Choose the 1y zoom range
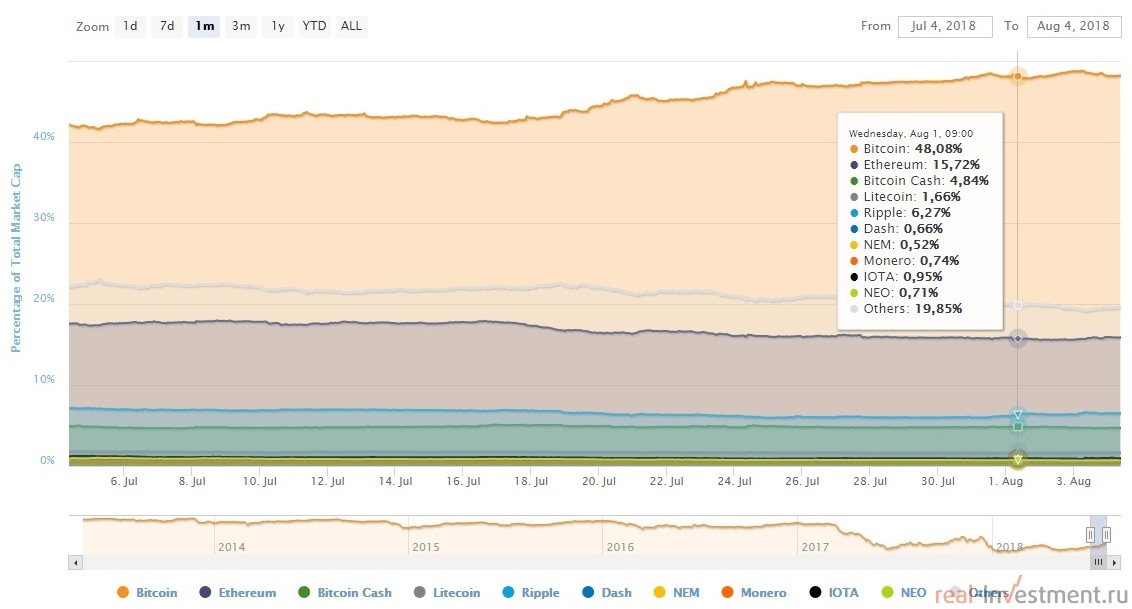This screenshot has width=1132, height=609. coord(278,26)
